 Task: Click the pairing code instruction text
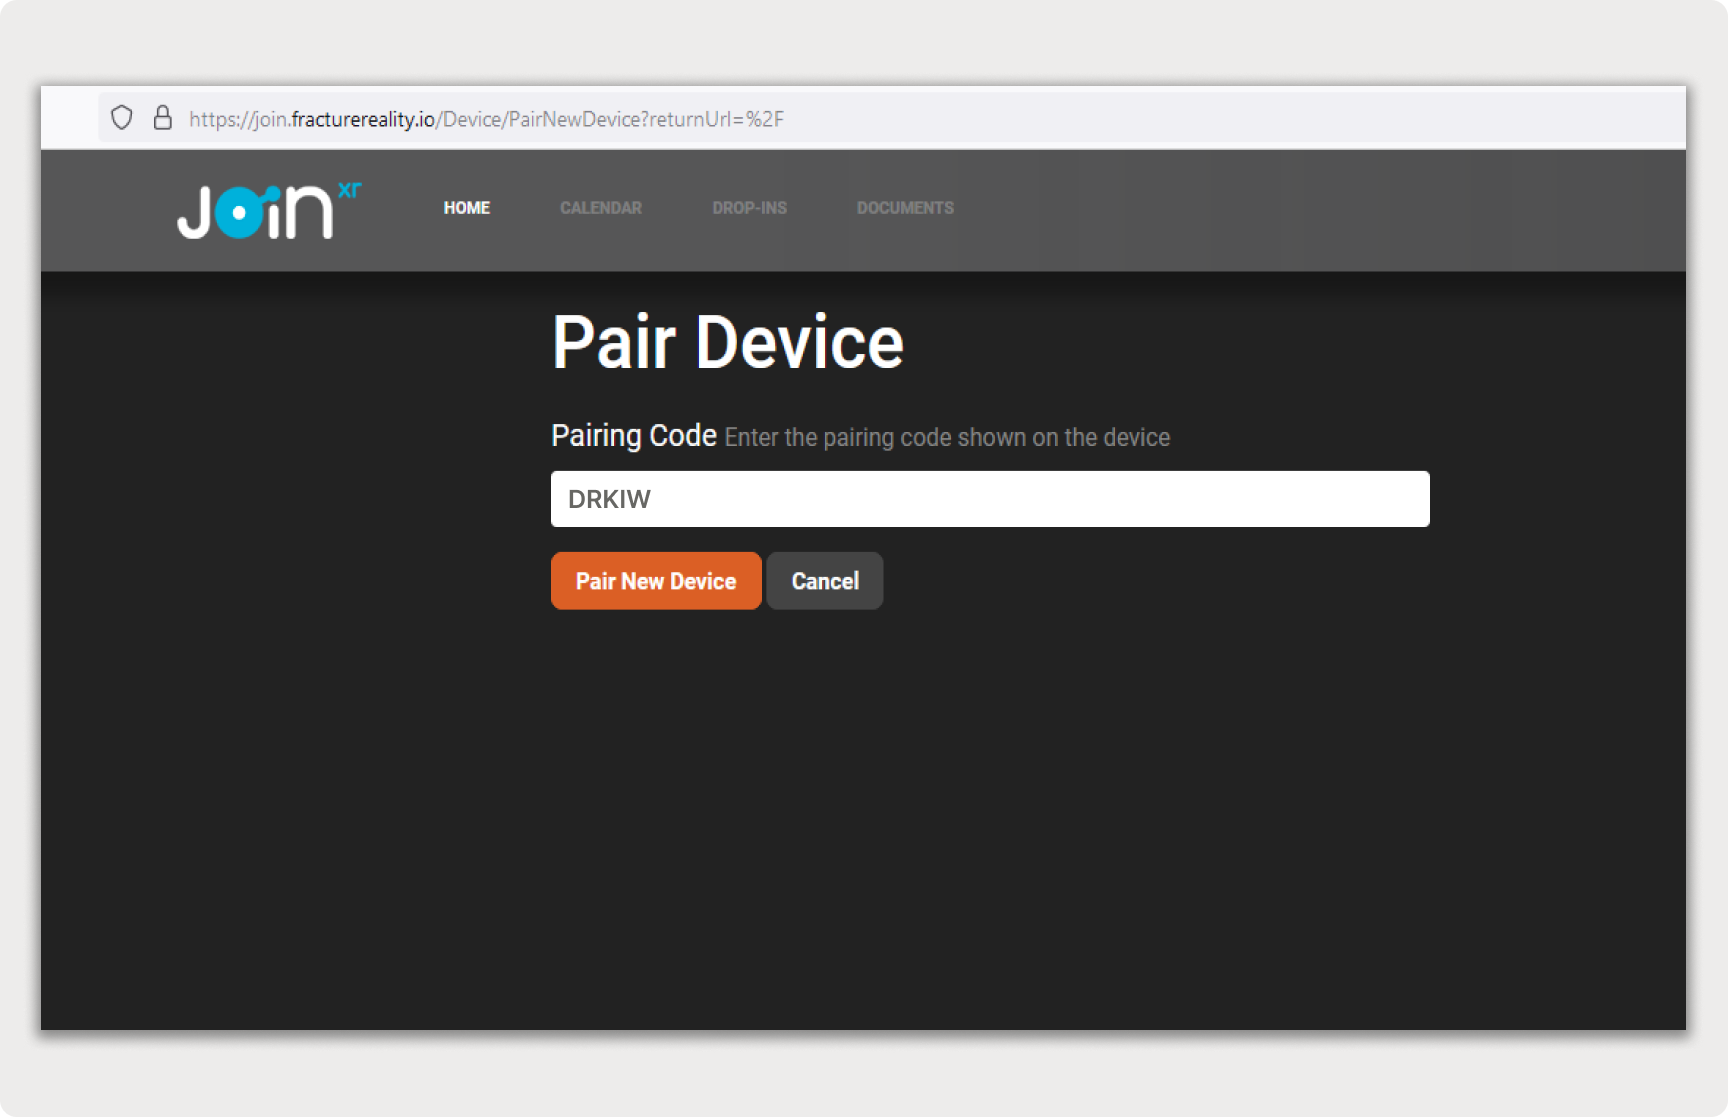(945, 437)
